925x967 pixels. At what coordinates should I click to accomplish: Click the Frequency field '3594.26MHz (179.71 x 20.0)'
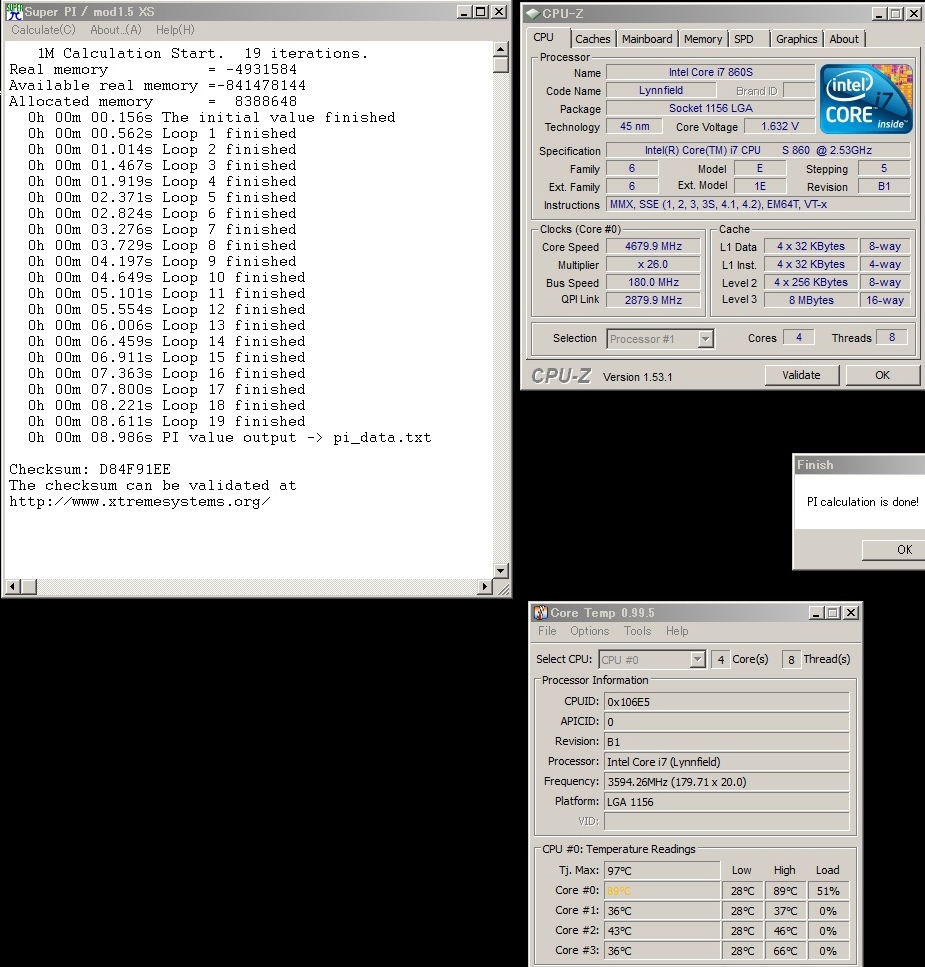(x=726, y=782)
